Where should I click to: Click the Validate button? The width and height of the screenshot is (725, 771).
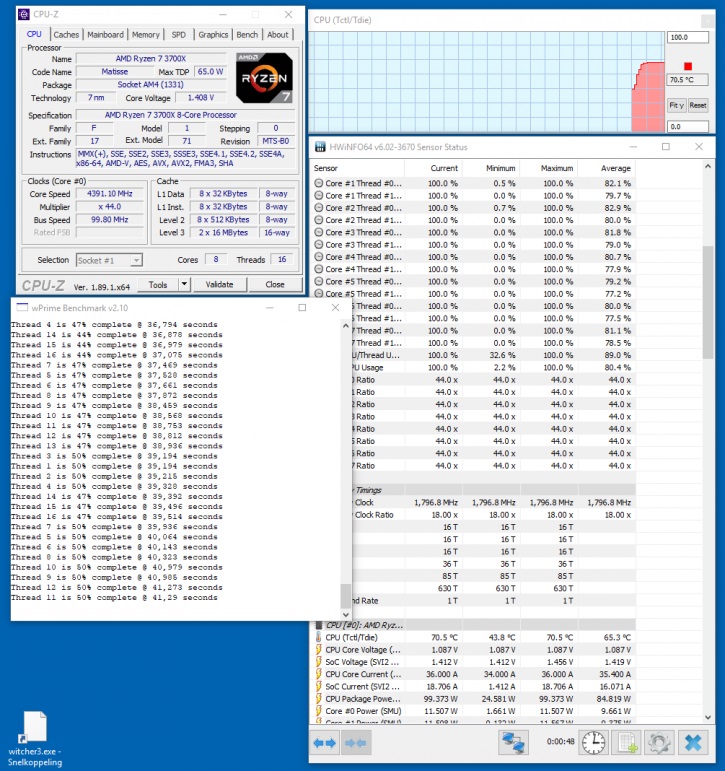coord(219,284)
